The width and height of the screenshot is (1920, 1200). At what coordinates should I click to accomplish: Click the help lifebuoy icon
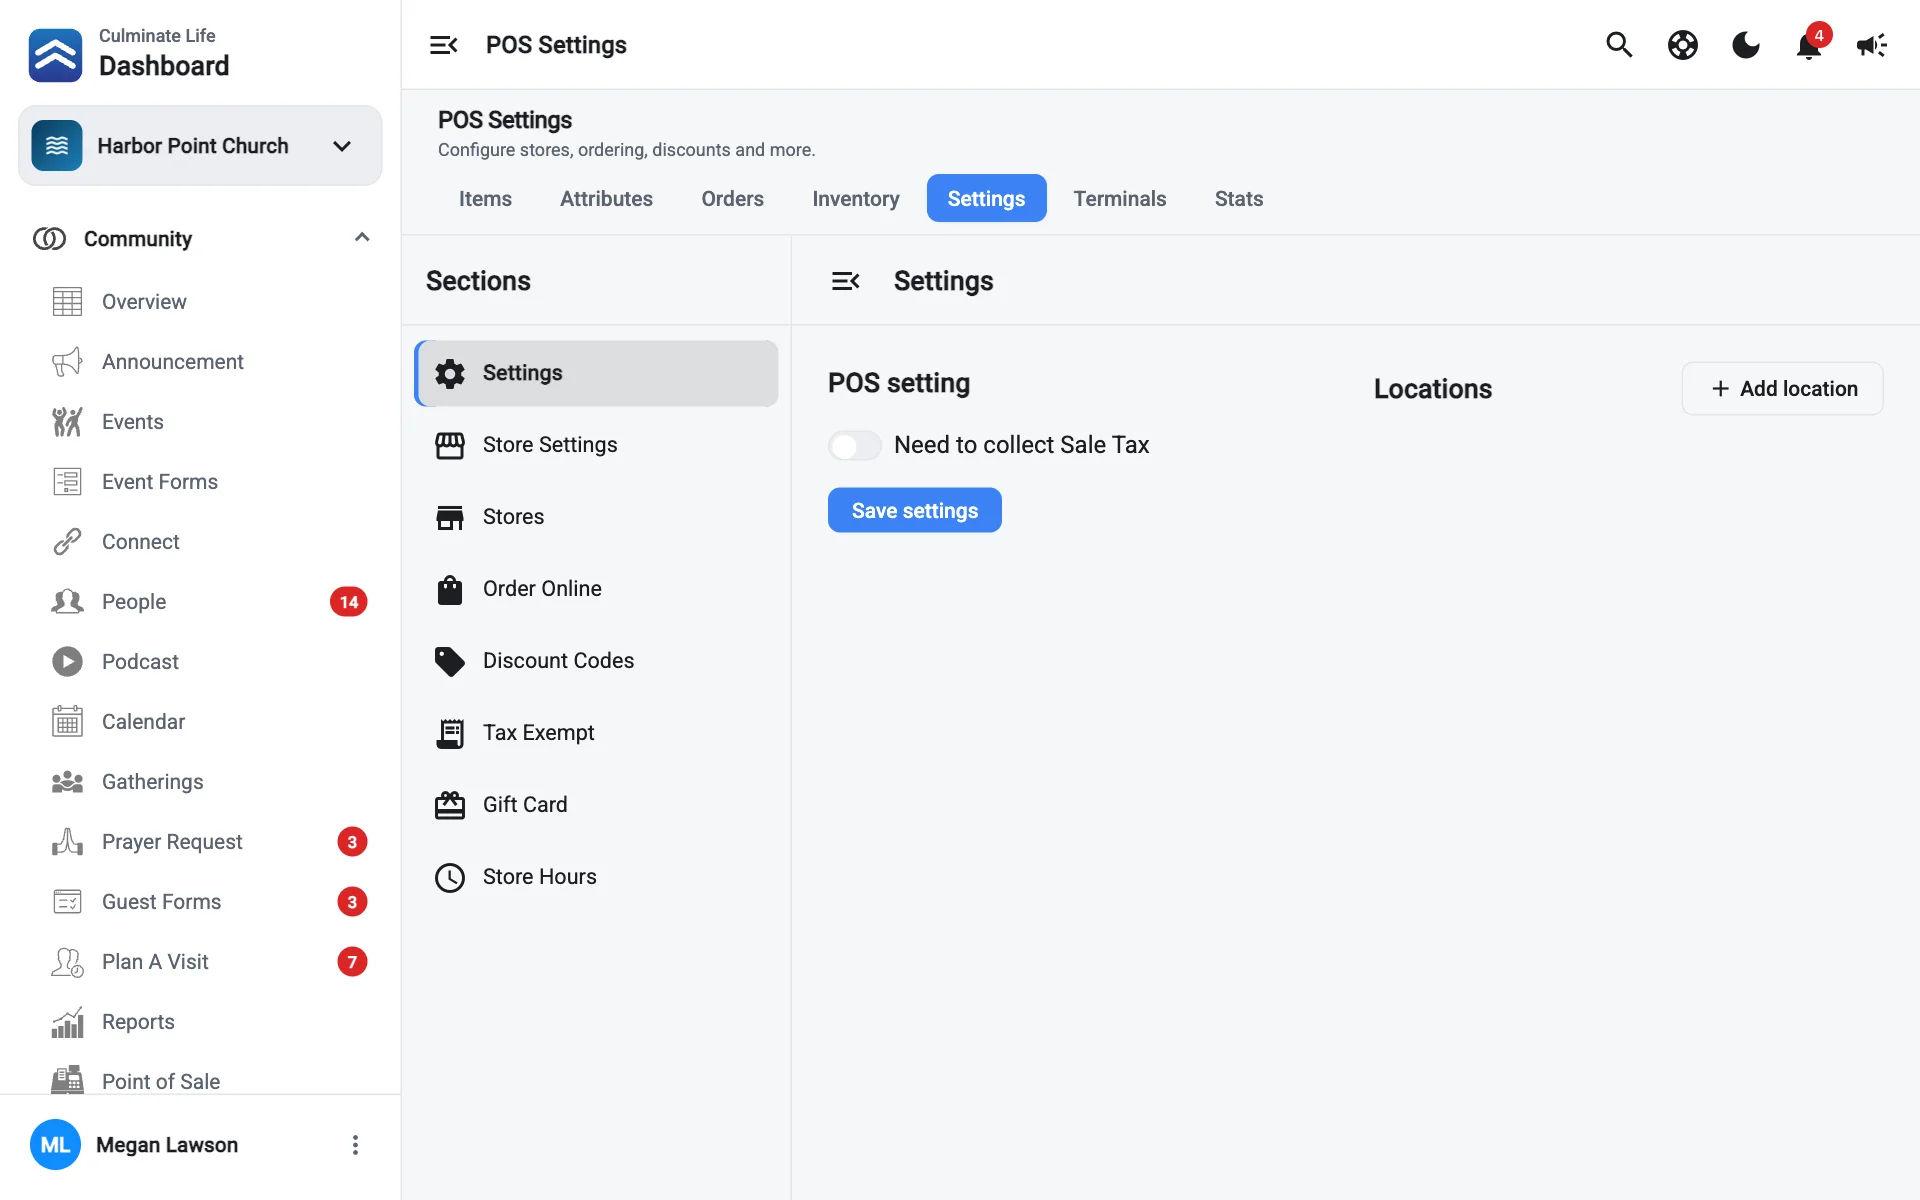1683,45
